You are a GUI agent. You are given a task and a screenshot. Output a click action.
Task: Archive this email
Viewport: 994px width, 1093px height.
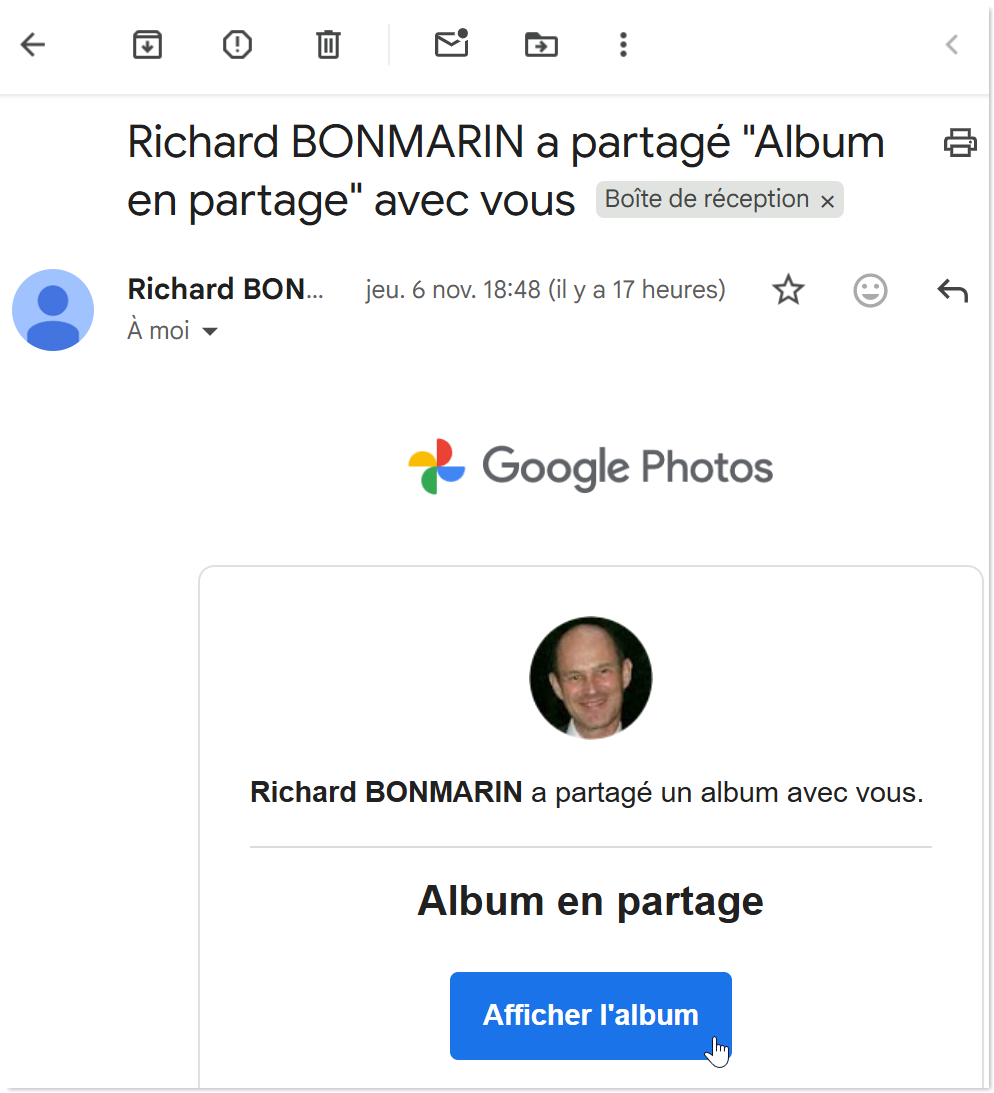coord(147,44)
